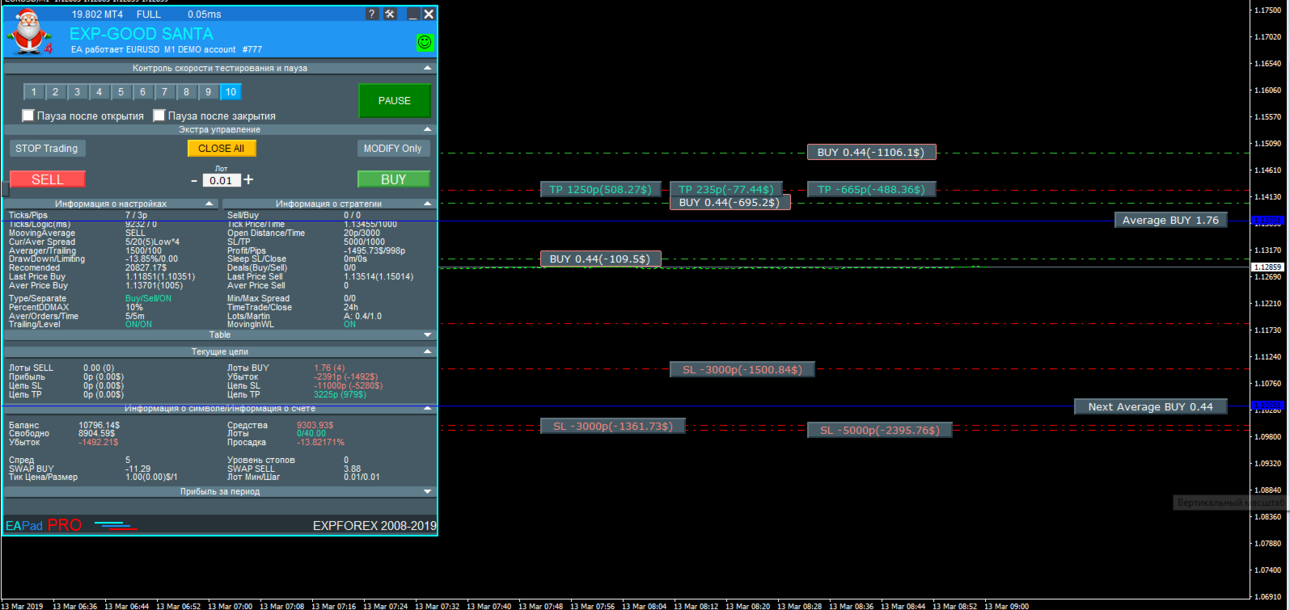Open the panel settings tools icon
The width and height of the screenshot is (1290, 610).
(x=390, y=14)
